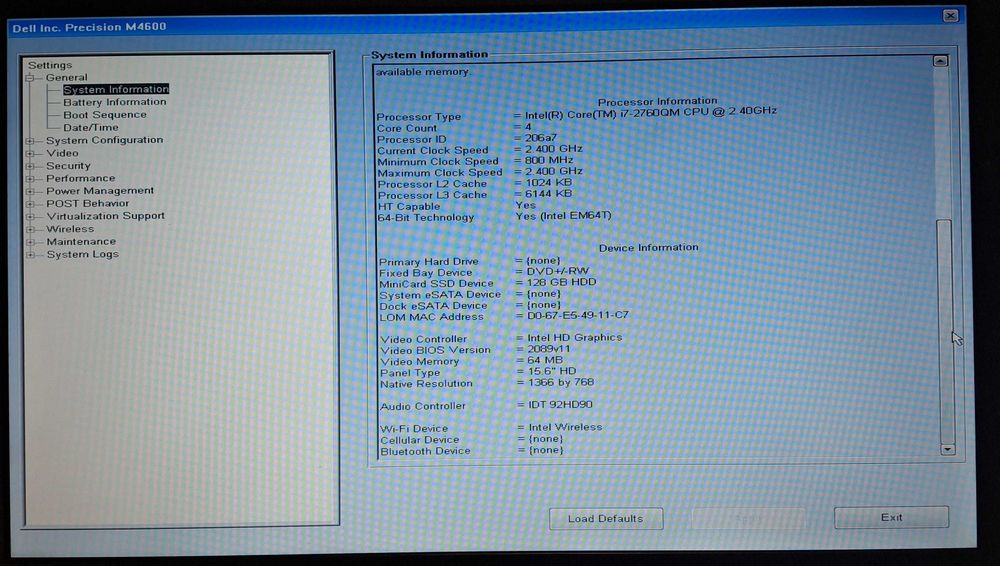This screenshot has height=566, width=1000.
Task: Expand the System Configuration node
Action: [x=29, y=140]
